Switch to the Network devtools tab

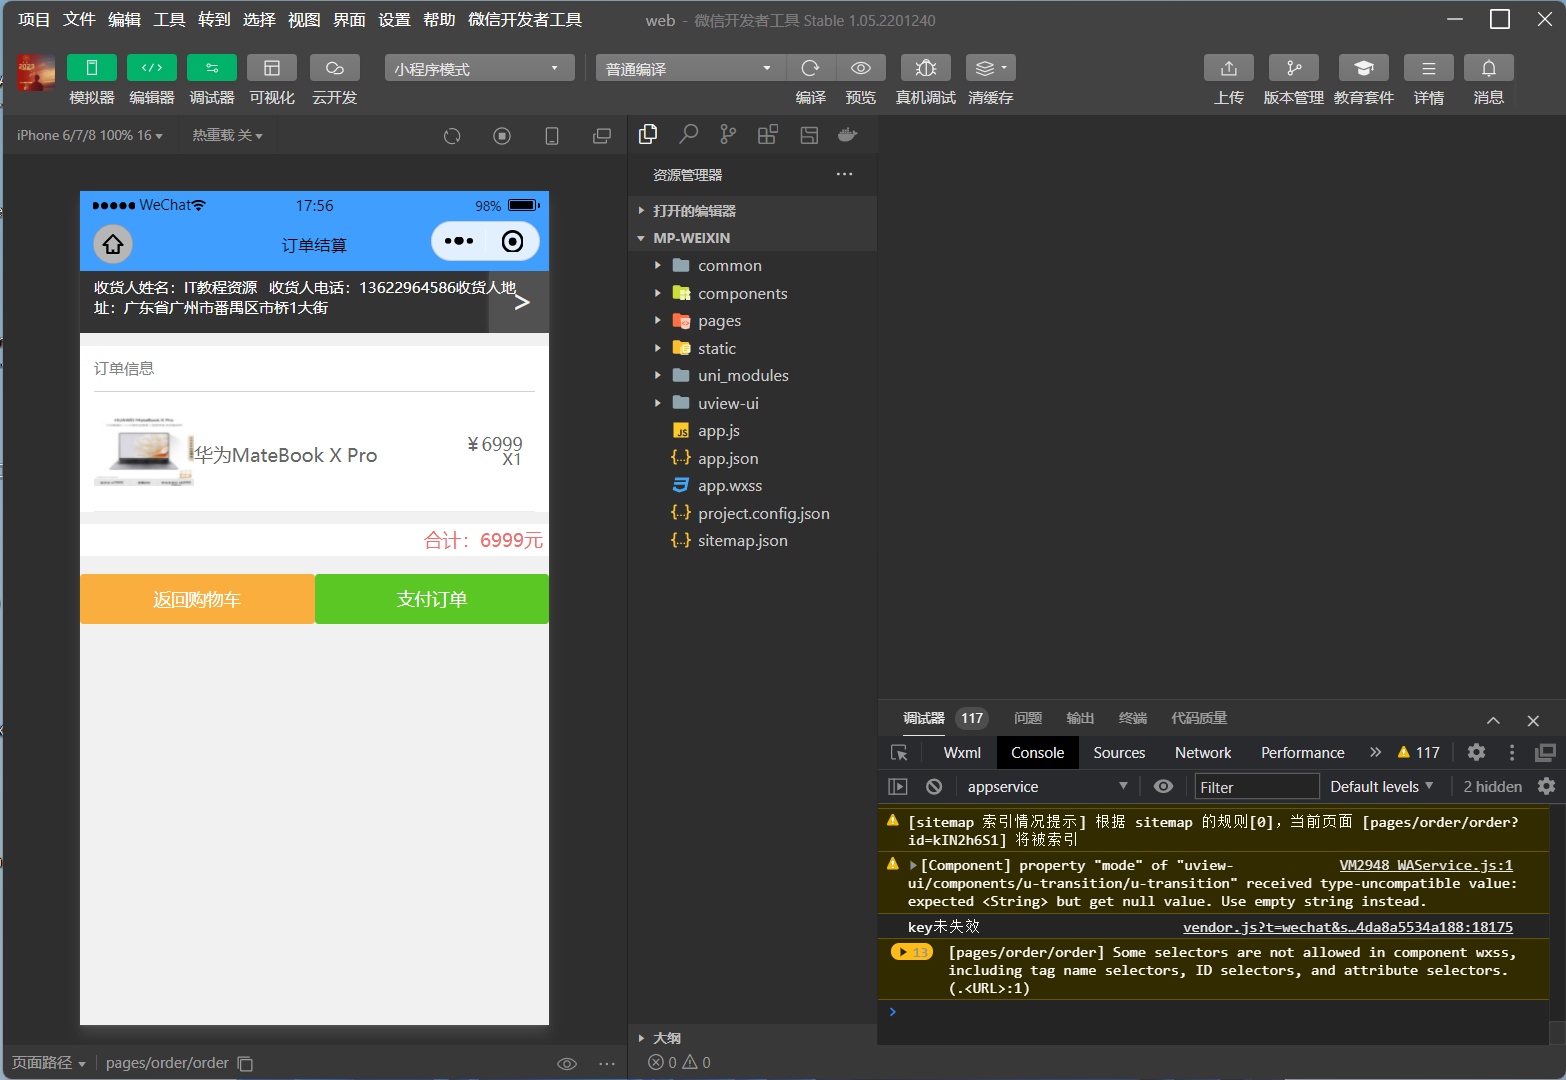pyautogui.click(x=1203, y=753)
